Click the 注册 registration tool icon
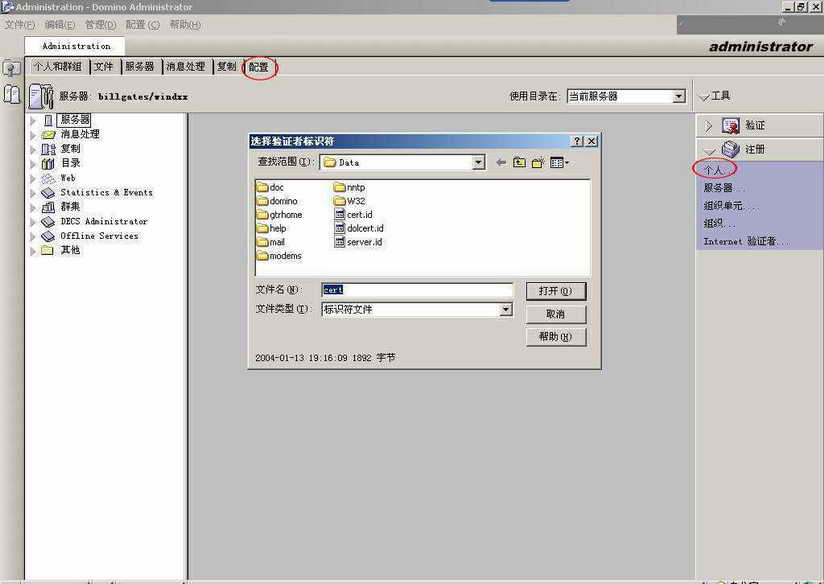 point(730,149)
